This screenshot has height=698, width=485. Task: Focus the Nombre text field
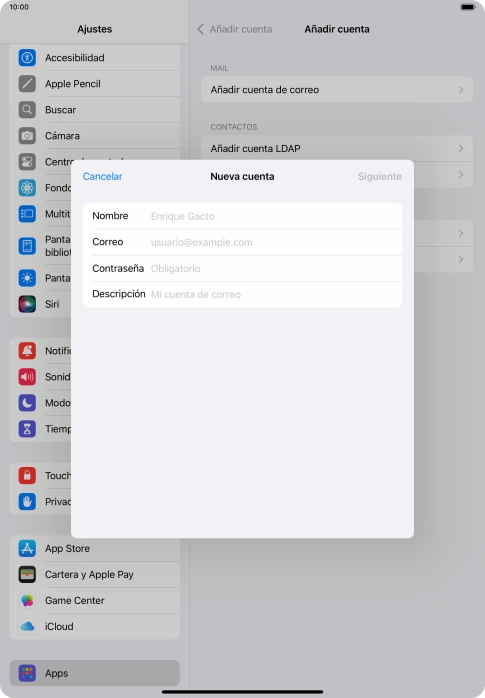point(242,216)
